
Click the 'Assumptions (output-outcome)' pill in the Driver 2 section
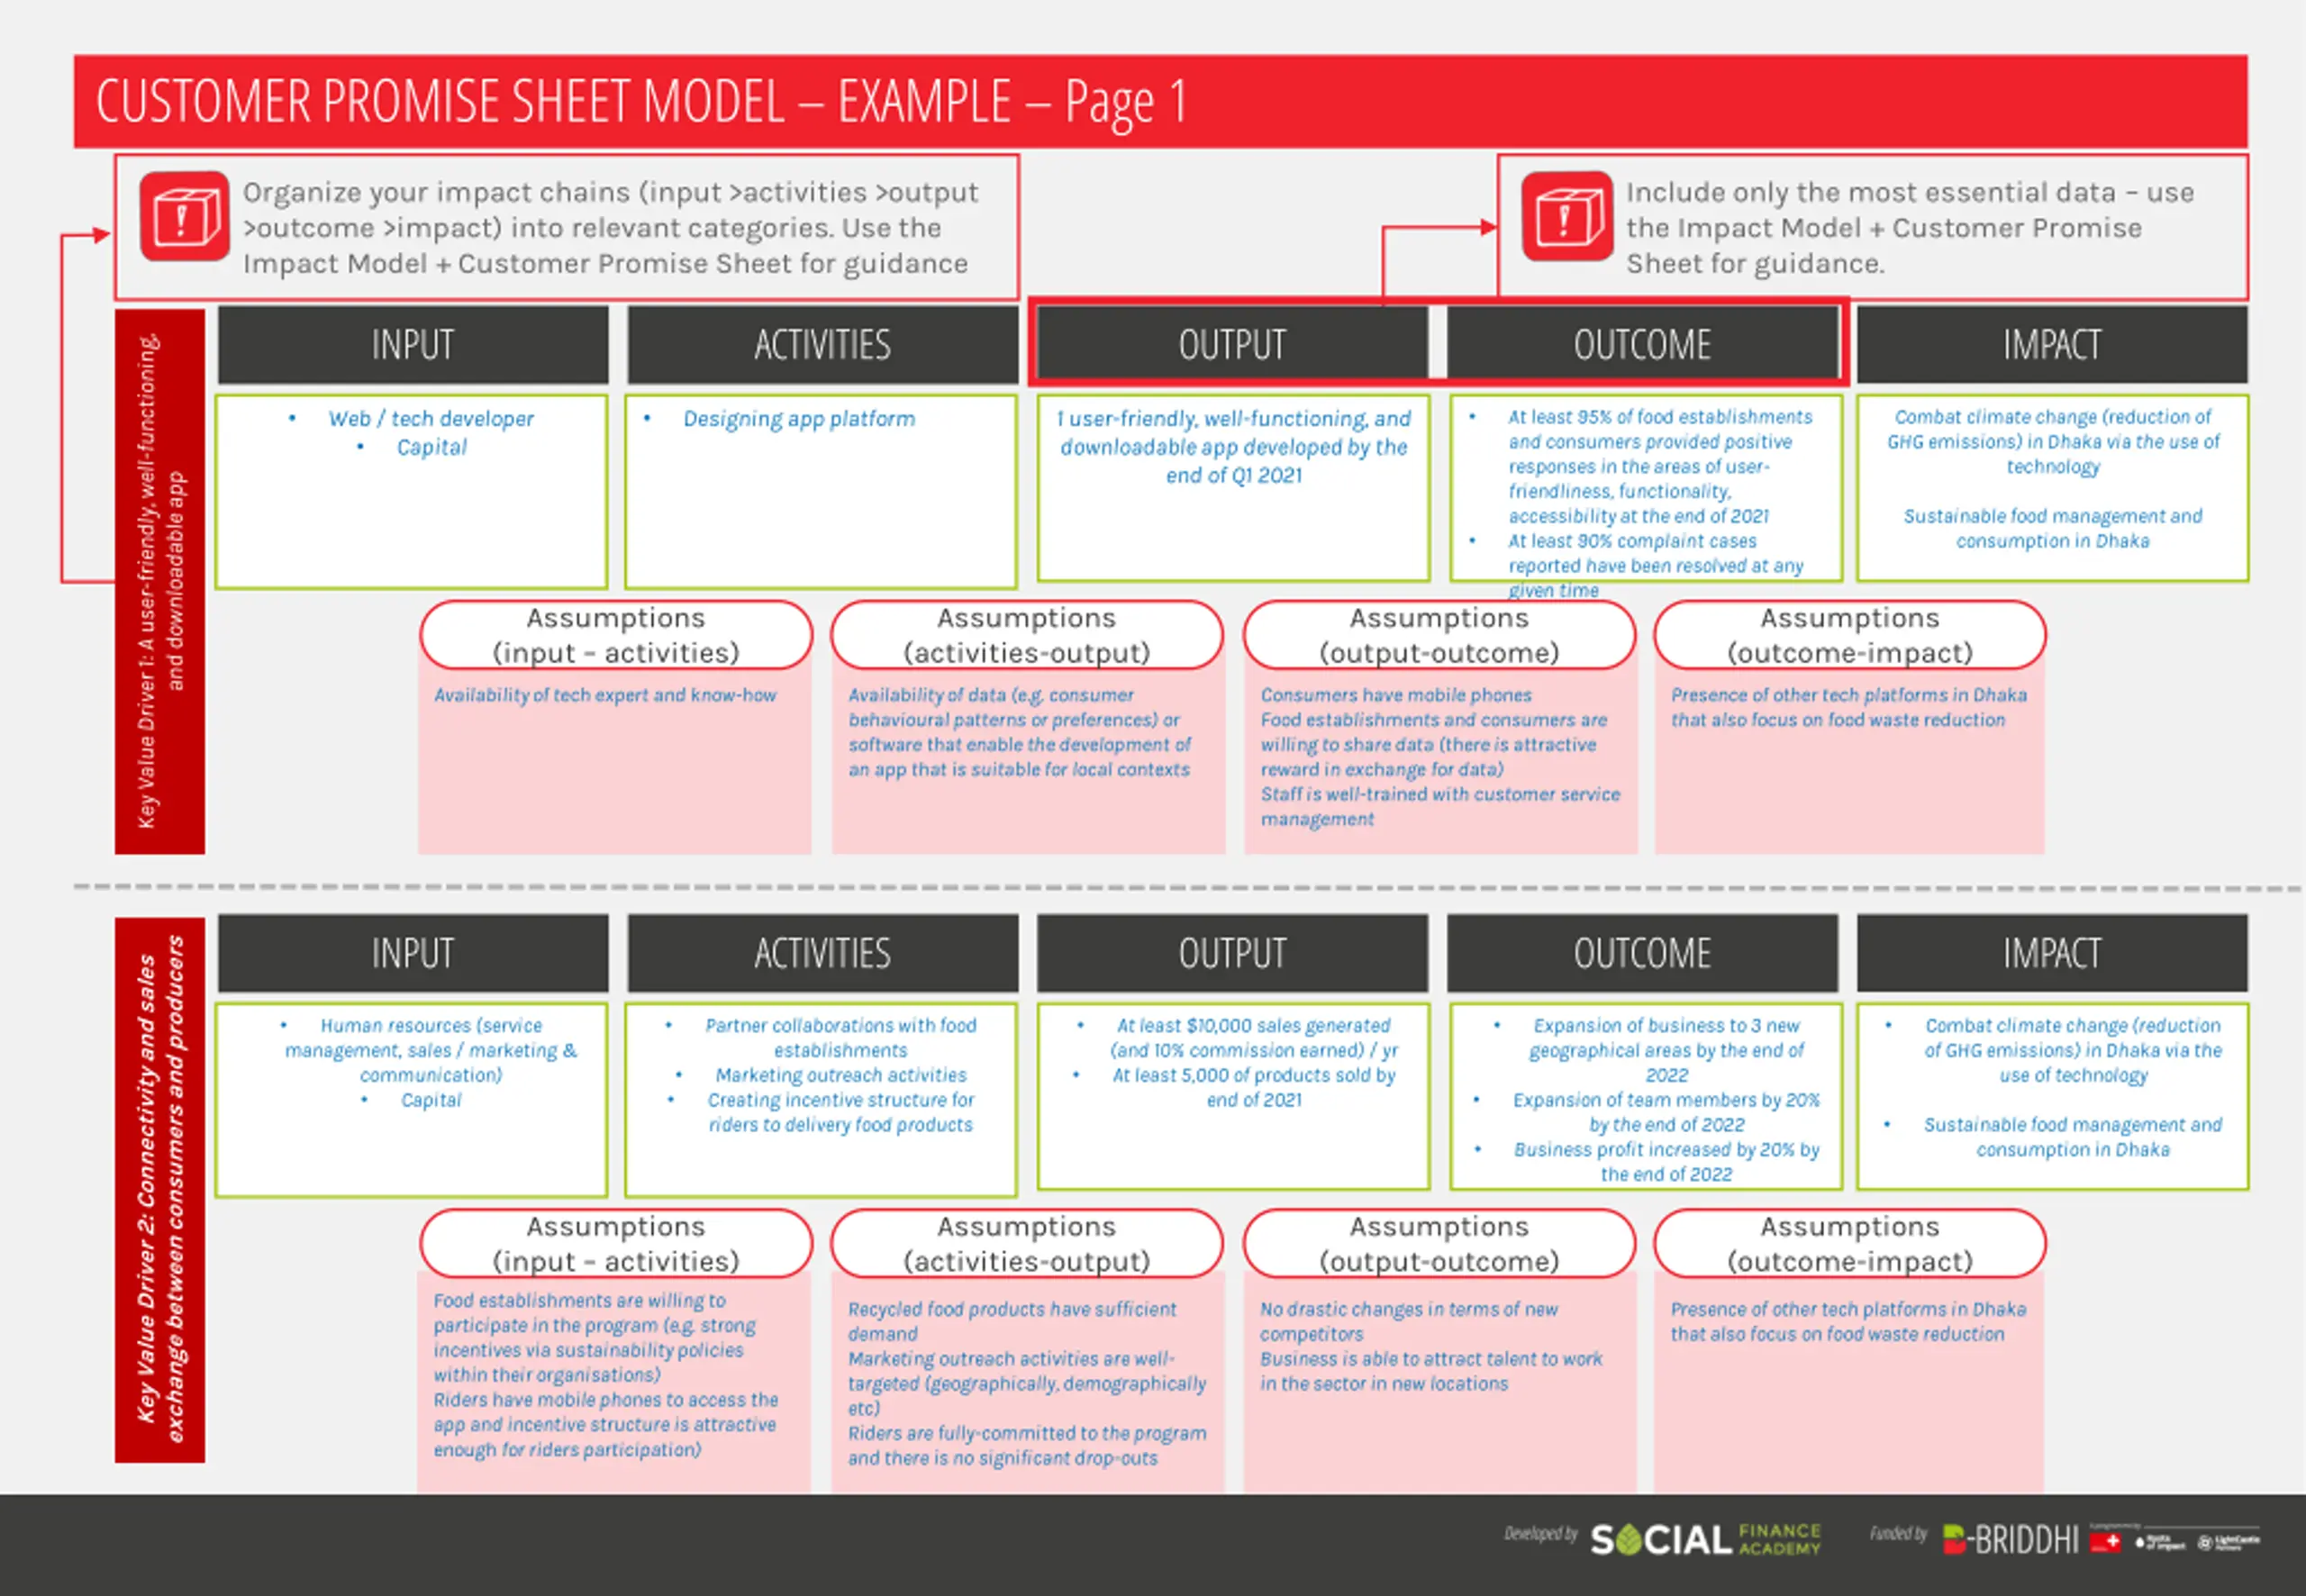click(x=1439, y=1243)
